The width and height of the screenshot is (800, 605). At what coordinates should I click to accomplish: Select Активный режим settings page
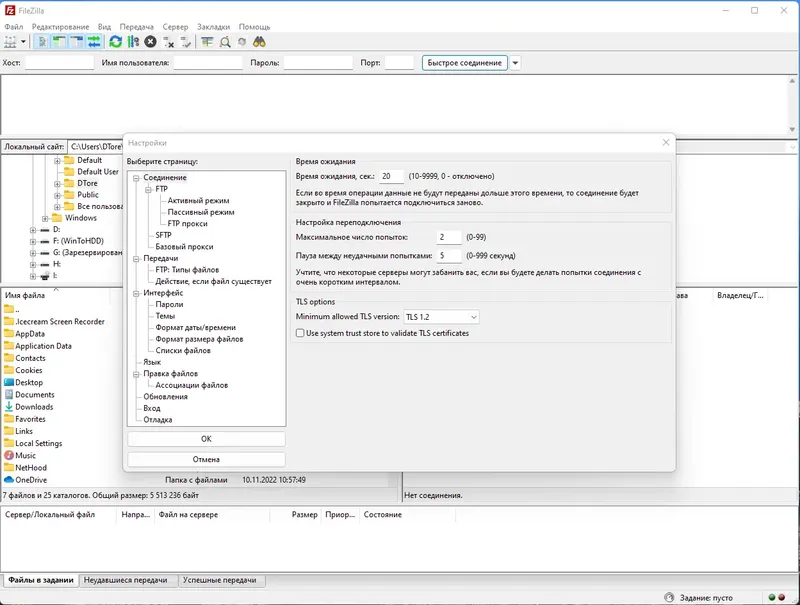(x=198, y=200)
